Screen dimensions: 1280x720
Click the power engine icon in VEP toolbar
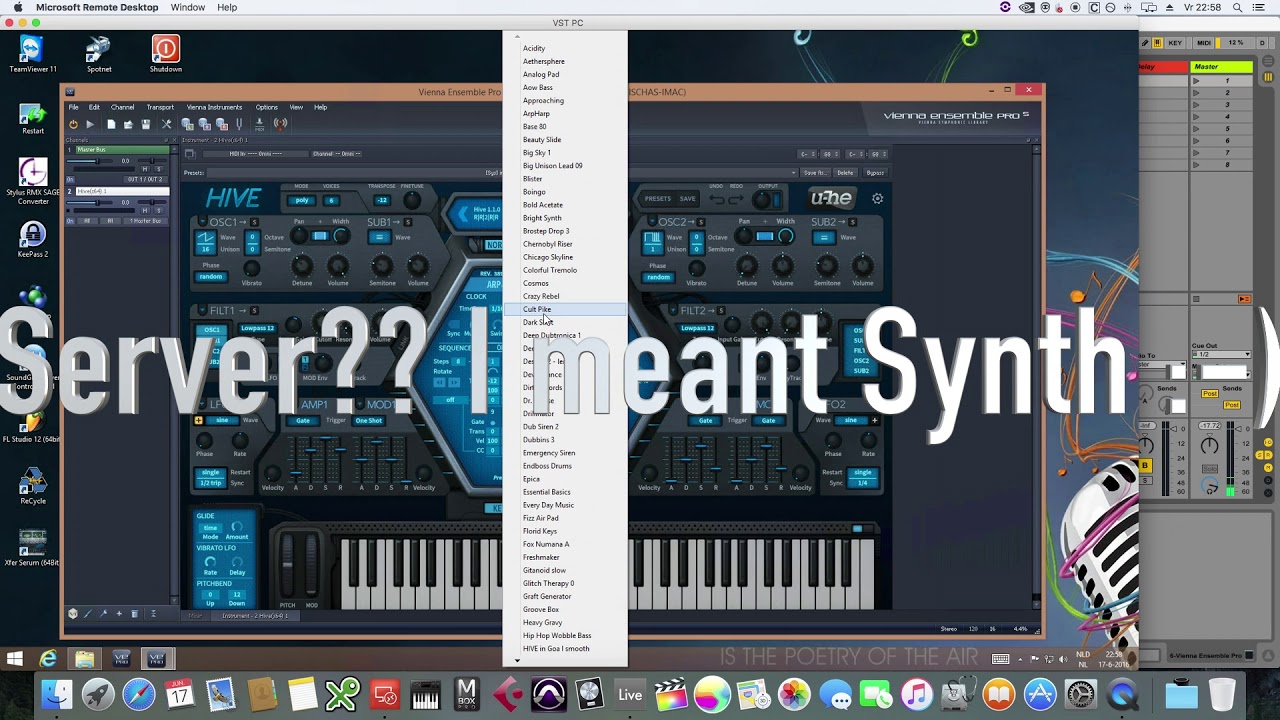pyautogui.click(x=73, y=124)
